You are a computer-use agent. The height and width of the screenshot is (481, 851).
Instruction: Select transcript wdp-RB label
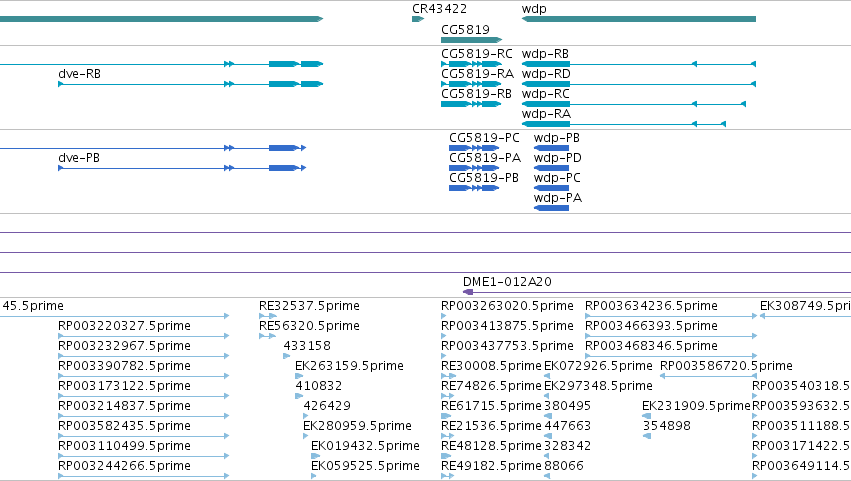pyautogui.click(x=545, y=54)
